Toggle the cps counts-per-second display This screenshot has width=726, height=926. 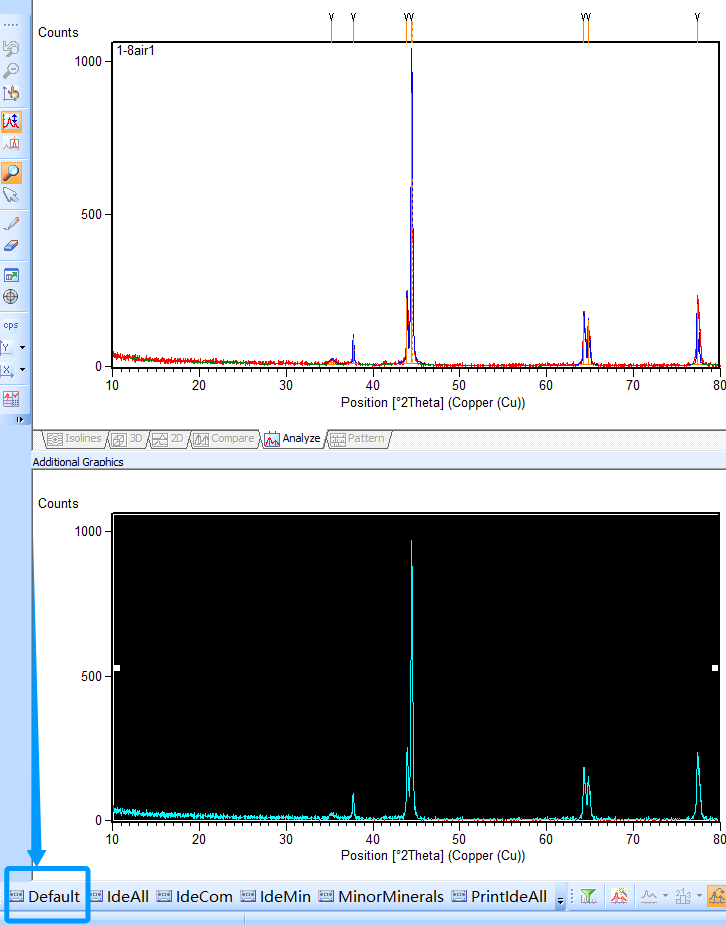tap(11, 325)
